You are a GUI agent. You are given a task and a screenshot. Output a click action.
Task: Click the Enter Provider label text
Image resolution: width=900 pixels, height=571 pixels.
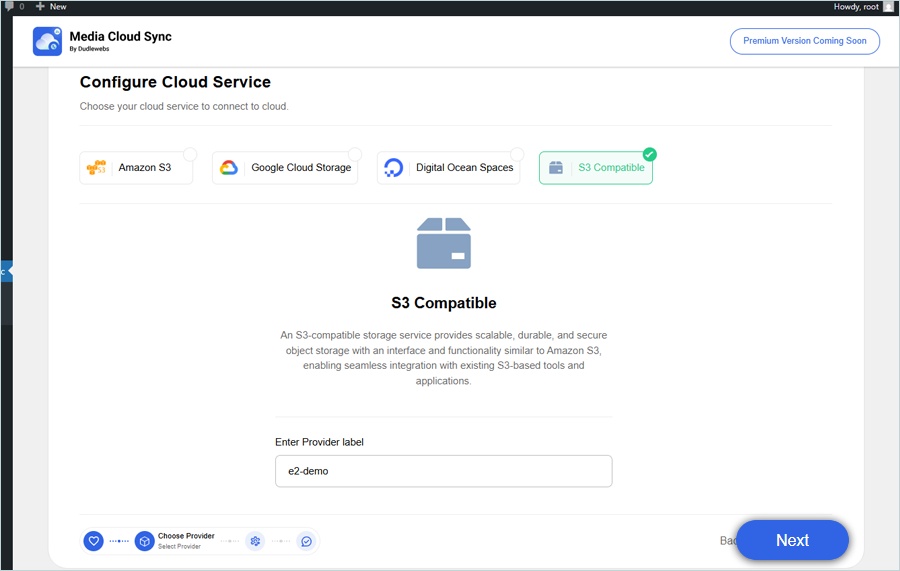click(319, 442)
